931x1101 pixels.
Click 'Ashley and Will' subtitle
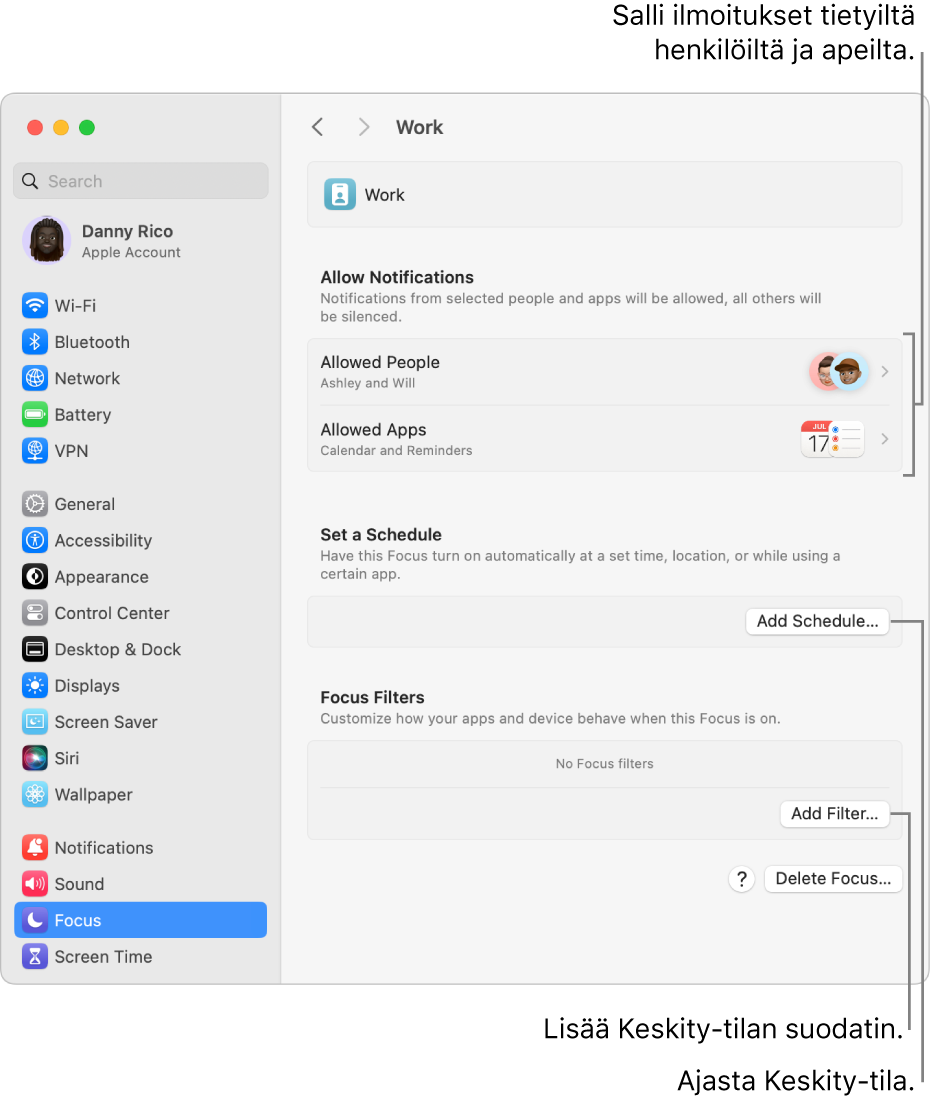[367, 383]
